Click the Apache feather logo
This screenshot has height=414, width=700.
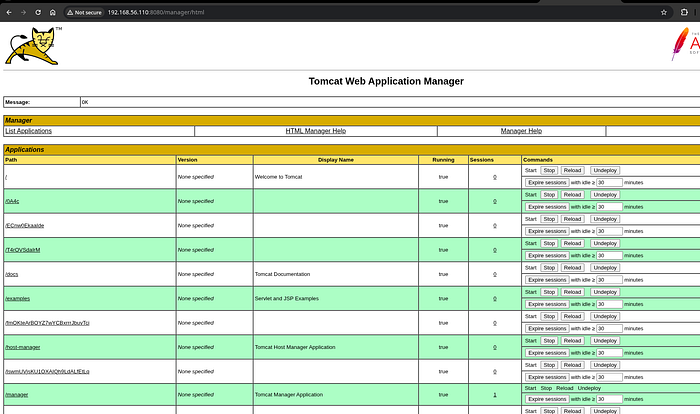[x=685, y=44]
